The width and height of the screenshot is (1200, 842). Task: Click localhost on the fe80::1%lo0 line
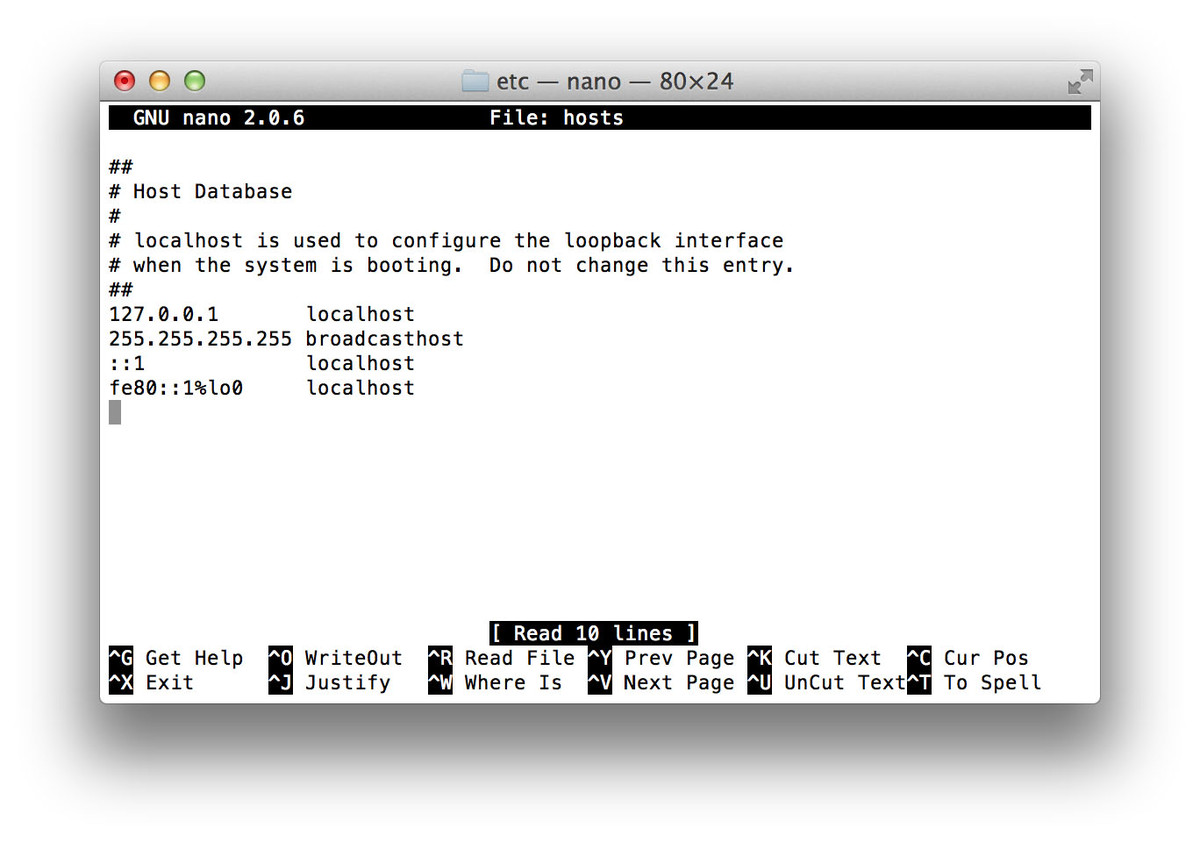pos(360,388)
